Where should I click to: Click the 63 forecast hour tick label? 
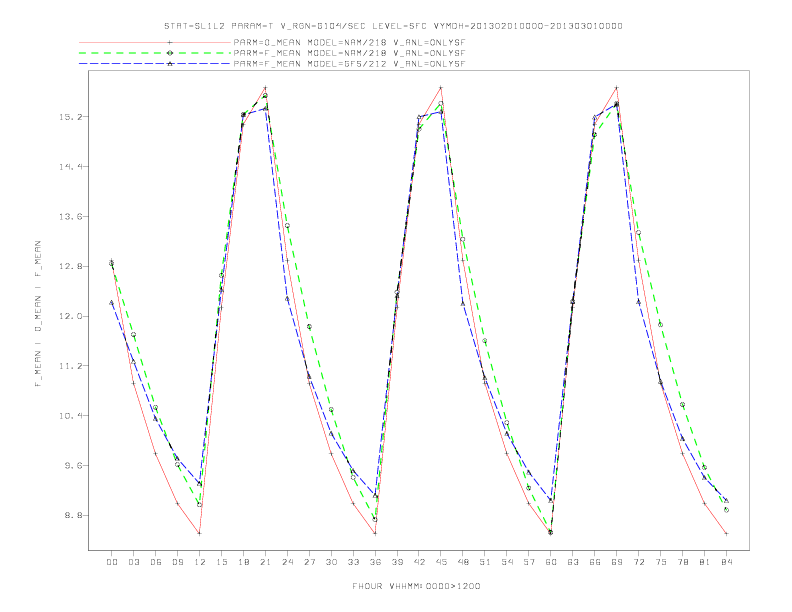[x=573, y=562]
